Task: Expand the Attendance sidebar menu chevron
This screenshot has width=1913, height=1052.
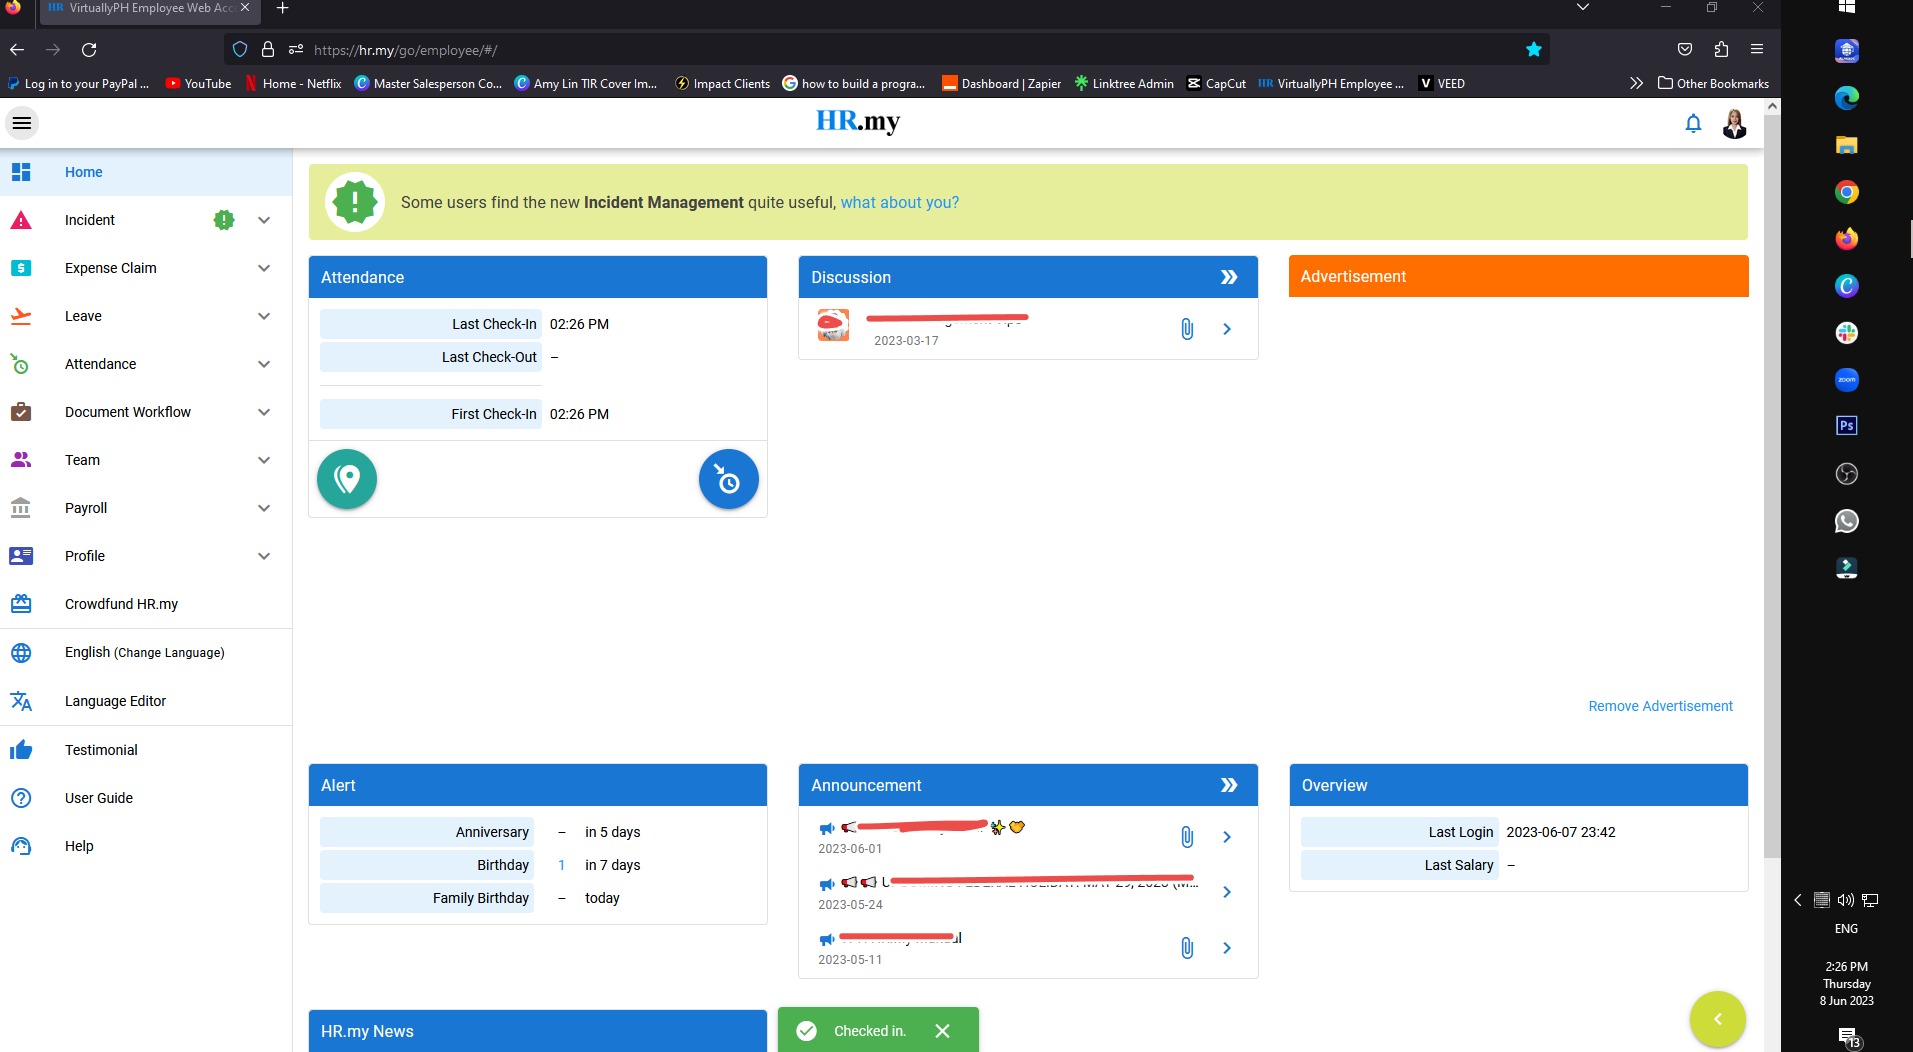Action: (264, 364)
